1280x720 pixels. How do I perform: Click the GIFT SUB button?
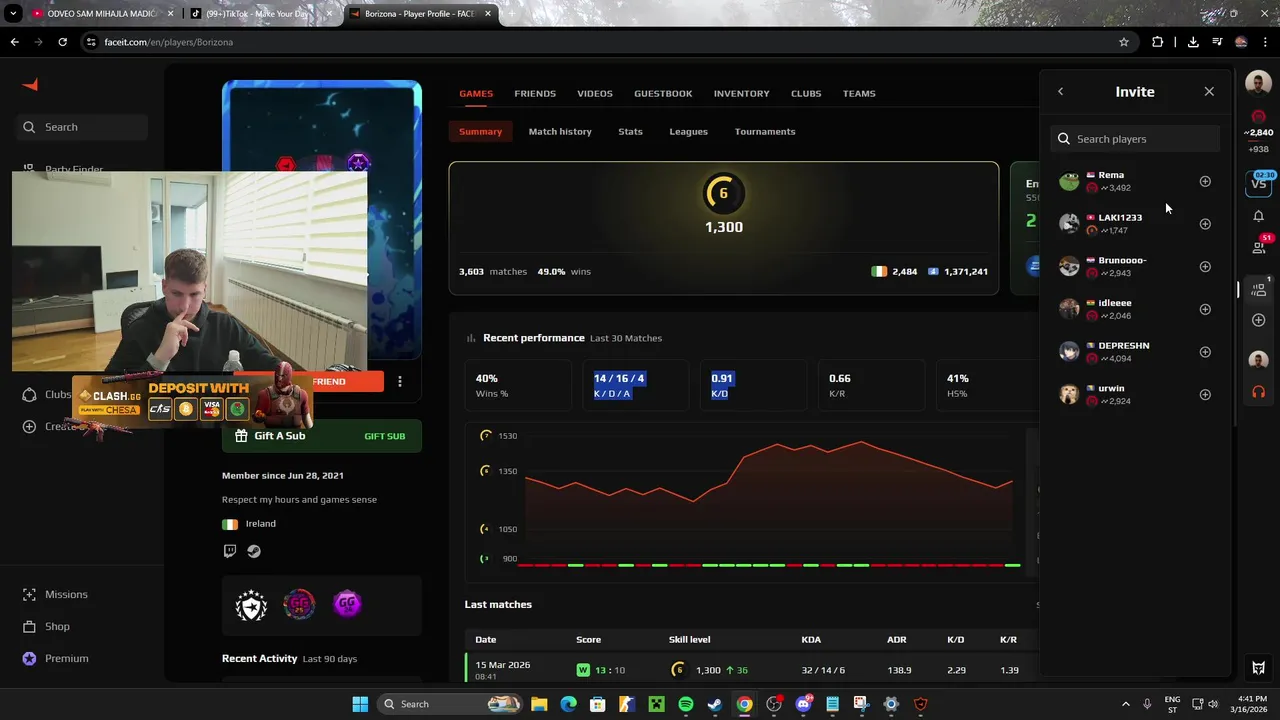385,436
